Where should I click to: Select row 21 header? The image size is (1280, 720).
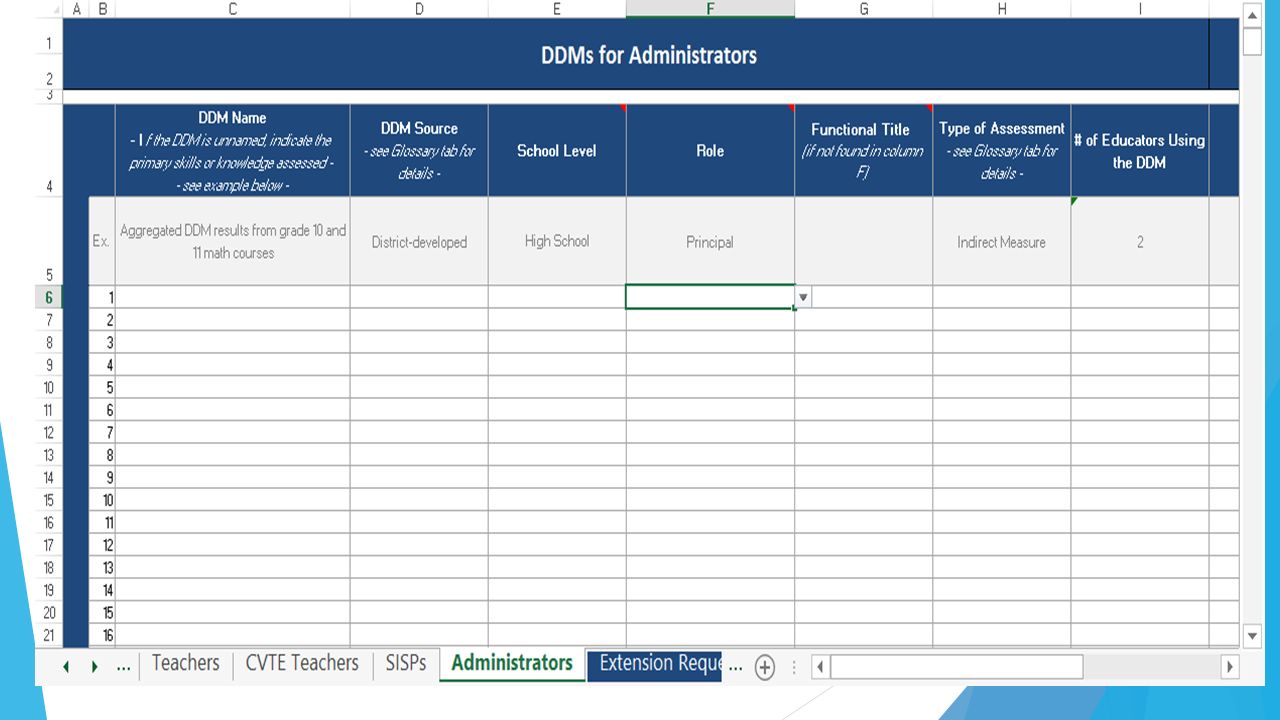point(49,635)
